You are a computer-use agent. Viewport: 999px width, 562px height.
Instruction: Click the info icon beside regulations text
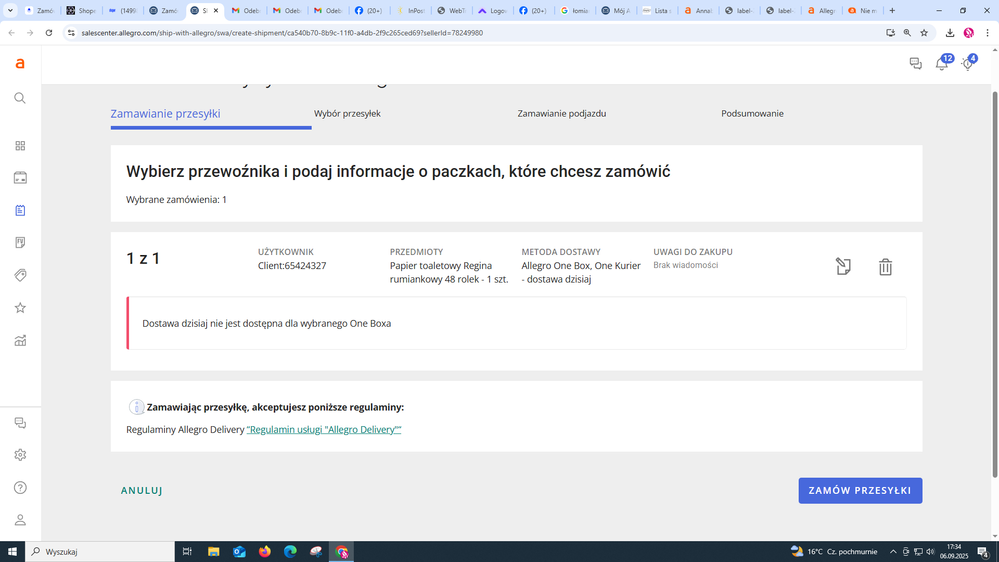coord(136,407)
